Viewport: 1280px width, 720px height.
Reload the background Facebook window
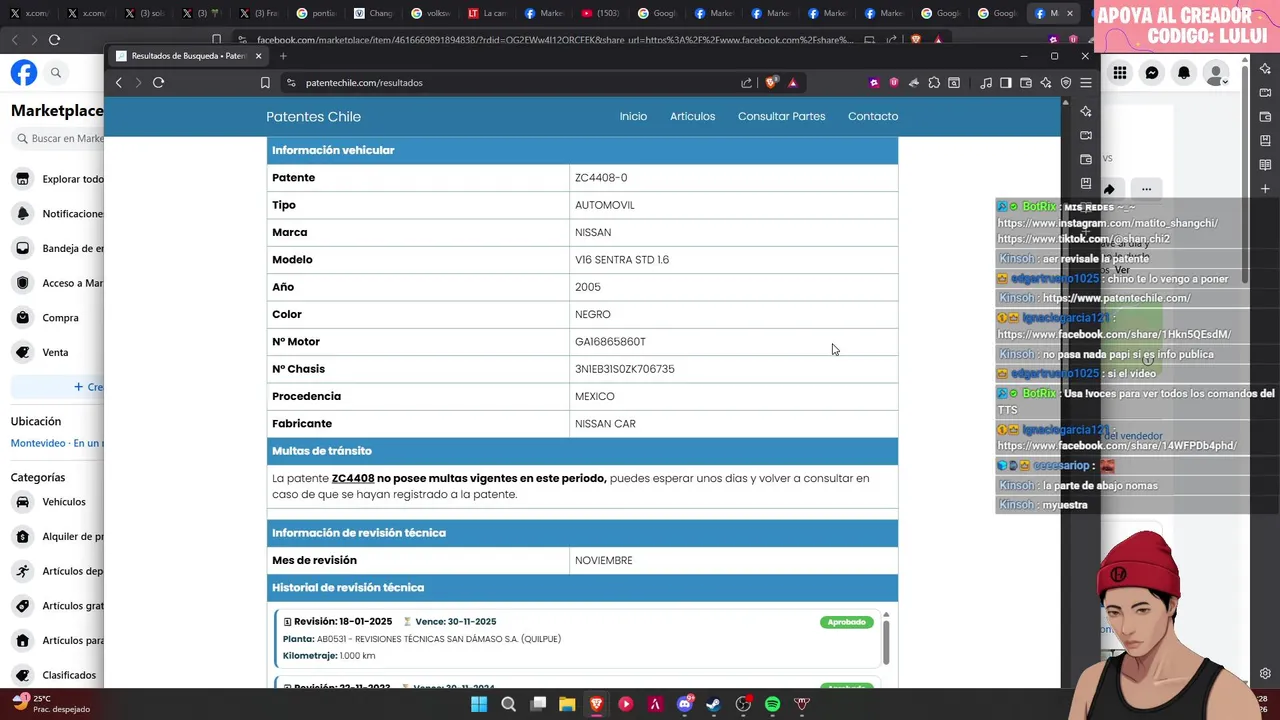(54, 40)
